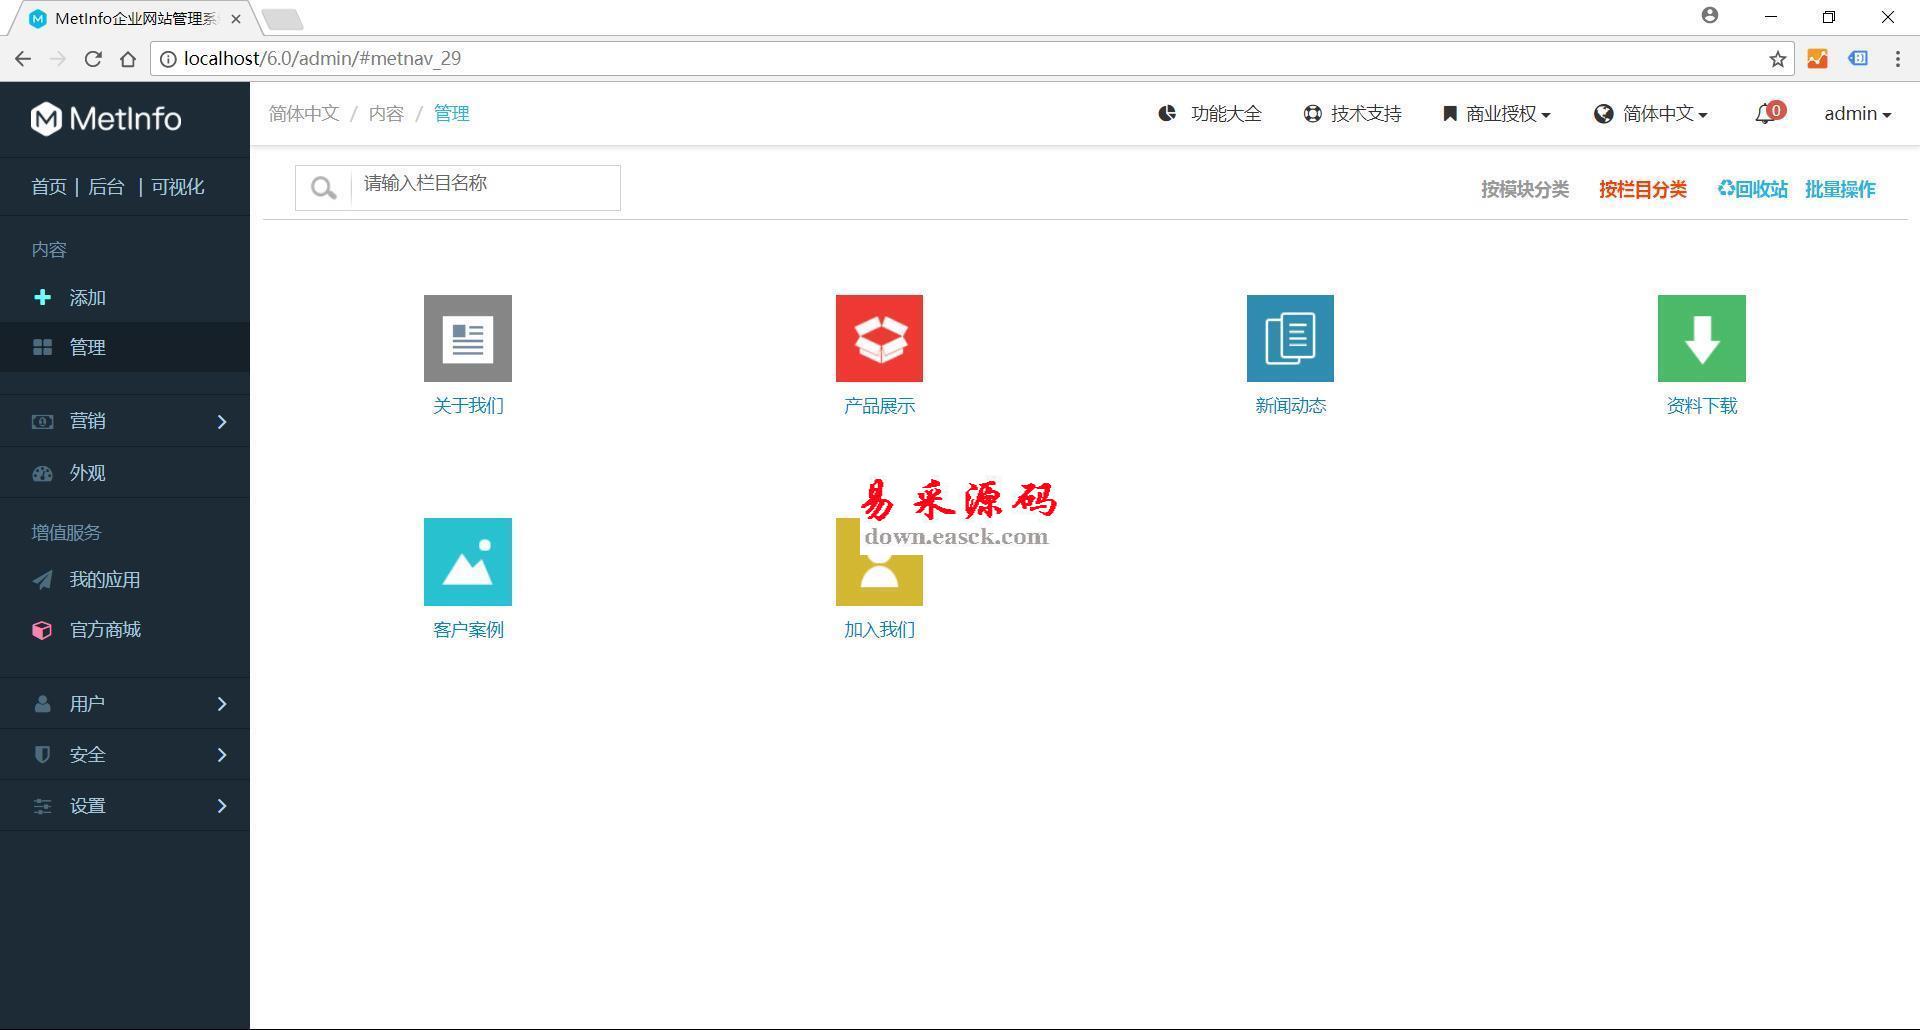The width and height of the screenshot is (1920, 1030).
Task: Open the 新闻动态 documents icon
Action: tap(1290, 338)
